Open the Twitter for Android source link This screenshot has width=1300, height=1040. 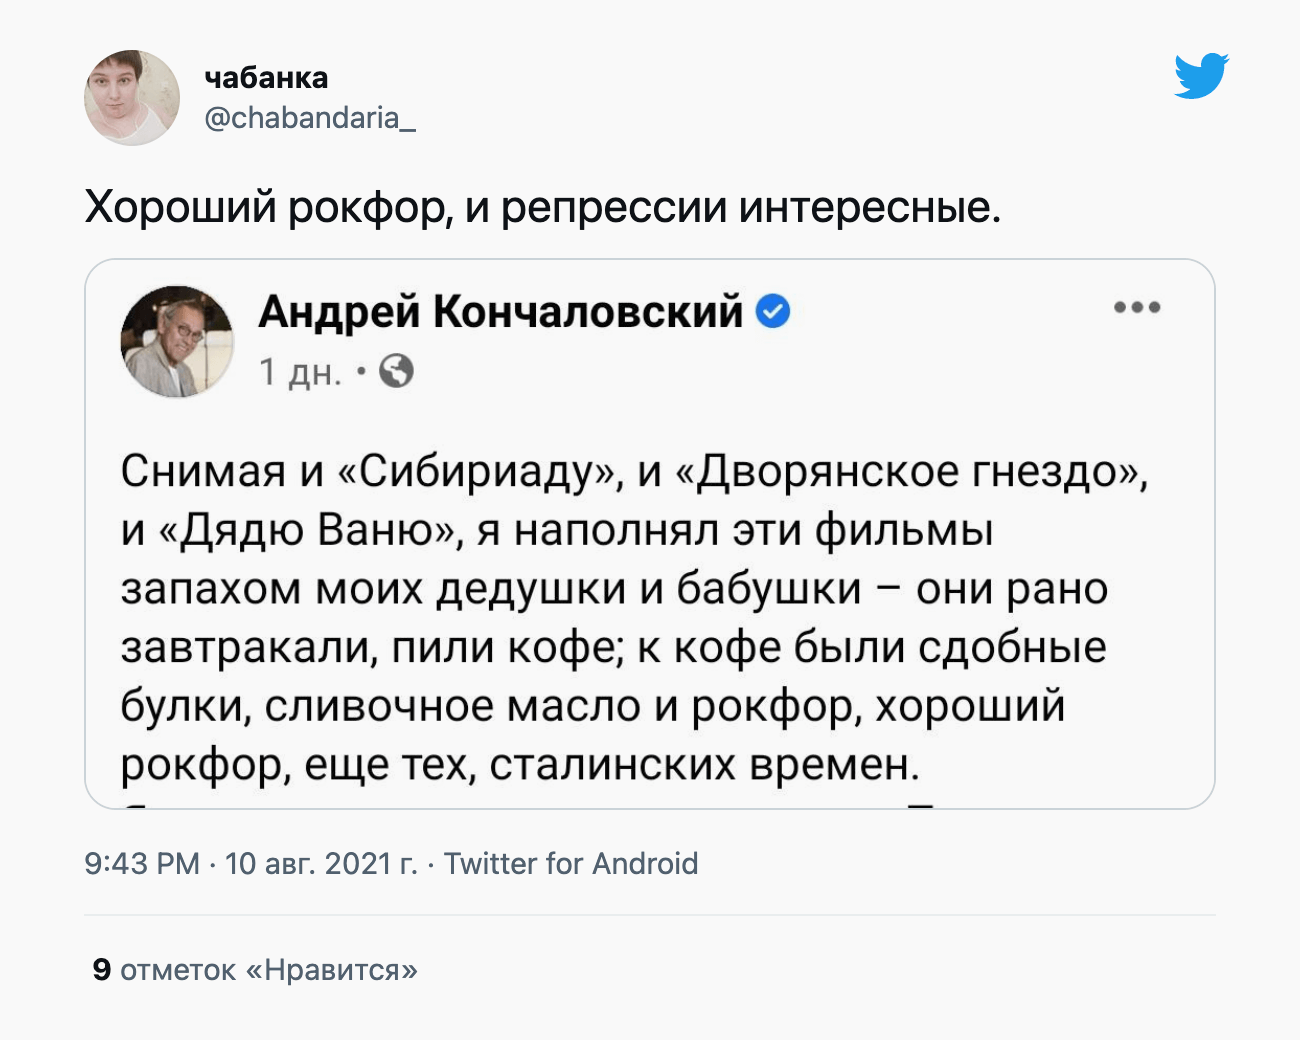pyautogui.click(x=571, y=863)
